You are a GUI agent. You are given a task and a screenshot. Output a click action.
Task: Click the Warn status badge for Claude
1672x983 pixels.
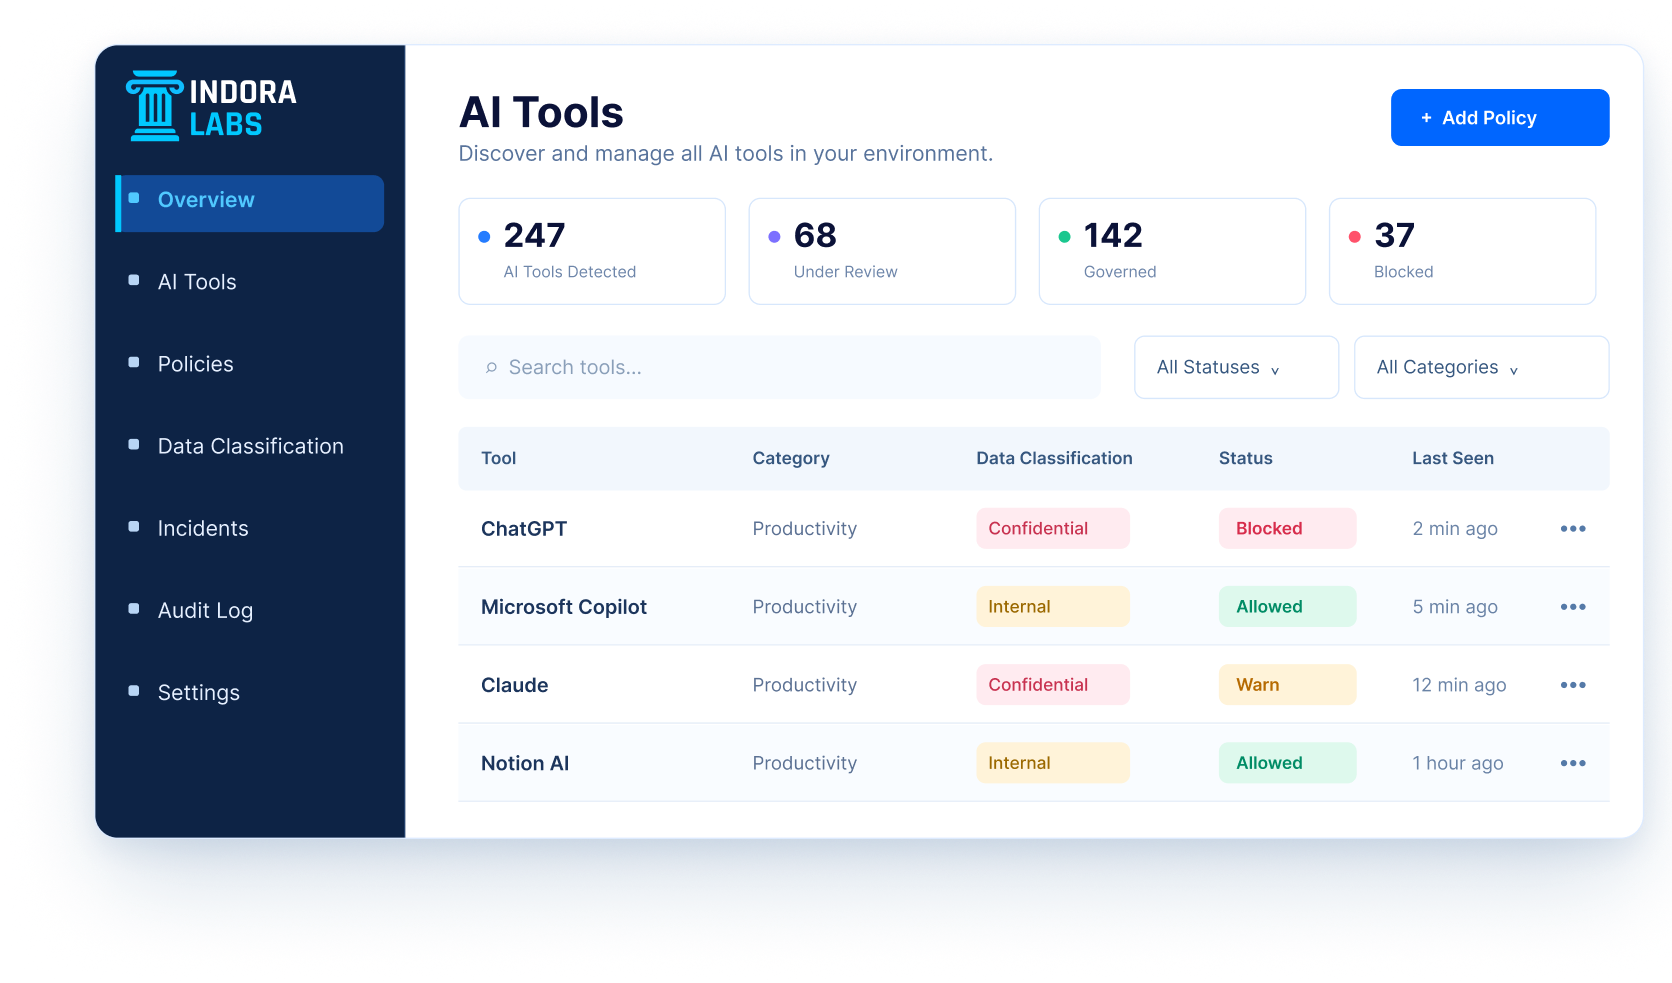[1287, 684]
